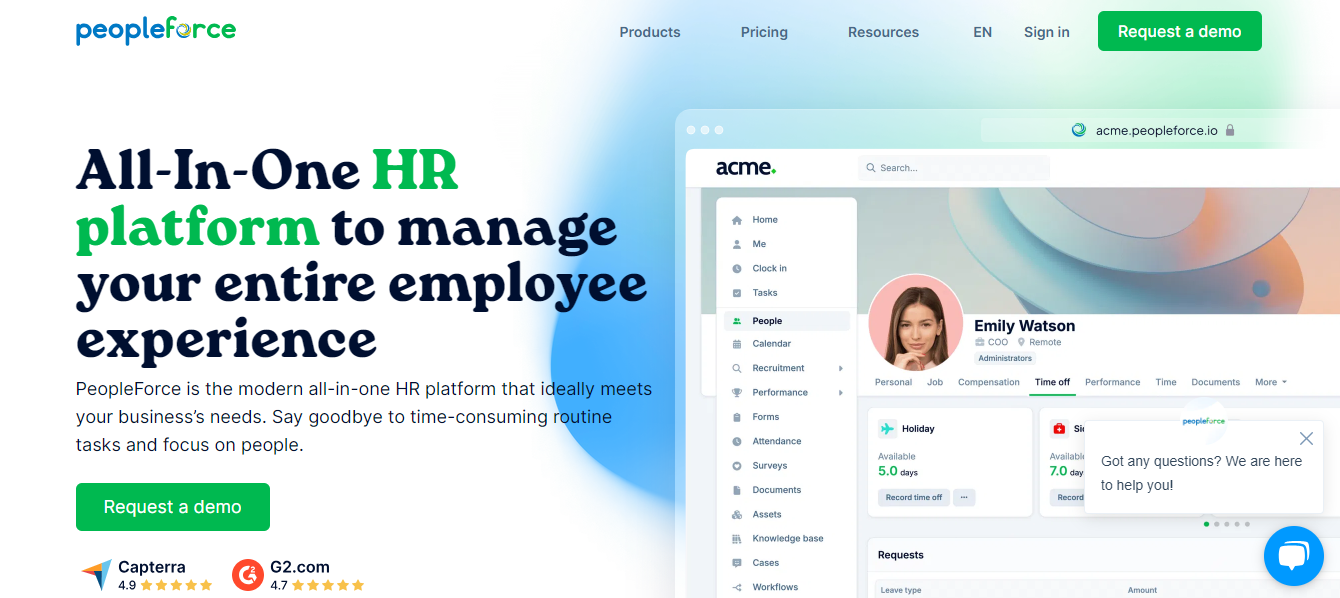The height and width of the screenshot is (598, 1340).
Task: Click the acme.peopleforce.io address bar
Action: (x=1155, y=130)
